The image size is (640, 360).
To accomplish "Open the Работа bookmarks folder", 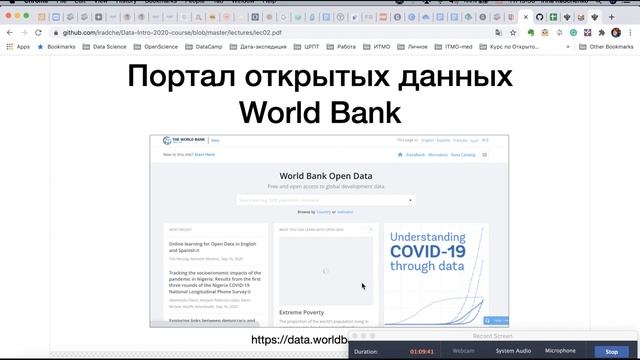I will point(341,47).
